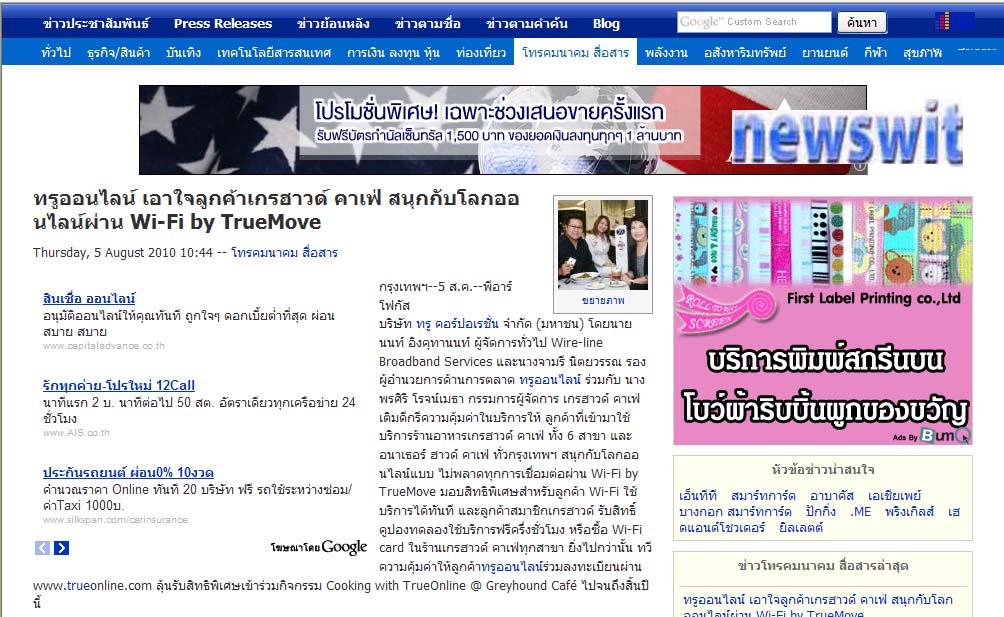This screenshot has width=1004, height=617.
Task: Open ข่าวตามชื่อ menu item
Action: [x=428, y=24]
